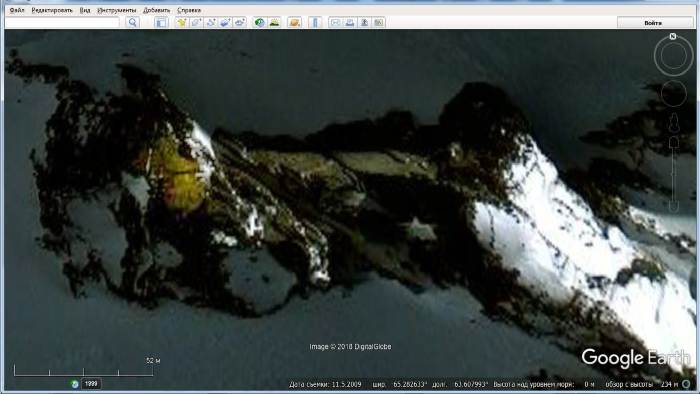700x394 pixels.
Task: Open the Инструменты menu
Action: point(117,10)
